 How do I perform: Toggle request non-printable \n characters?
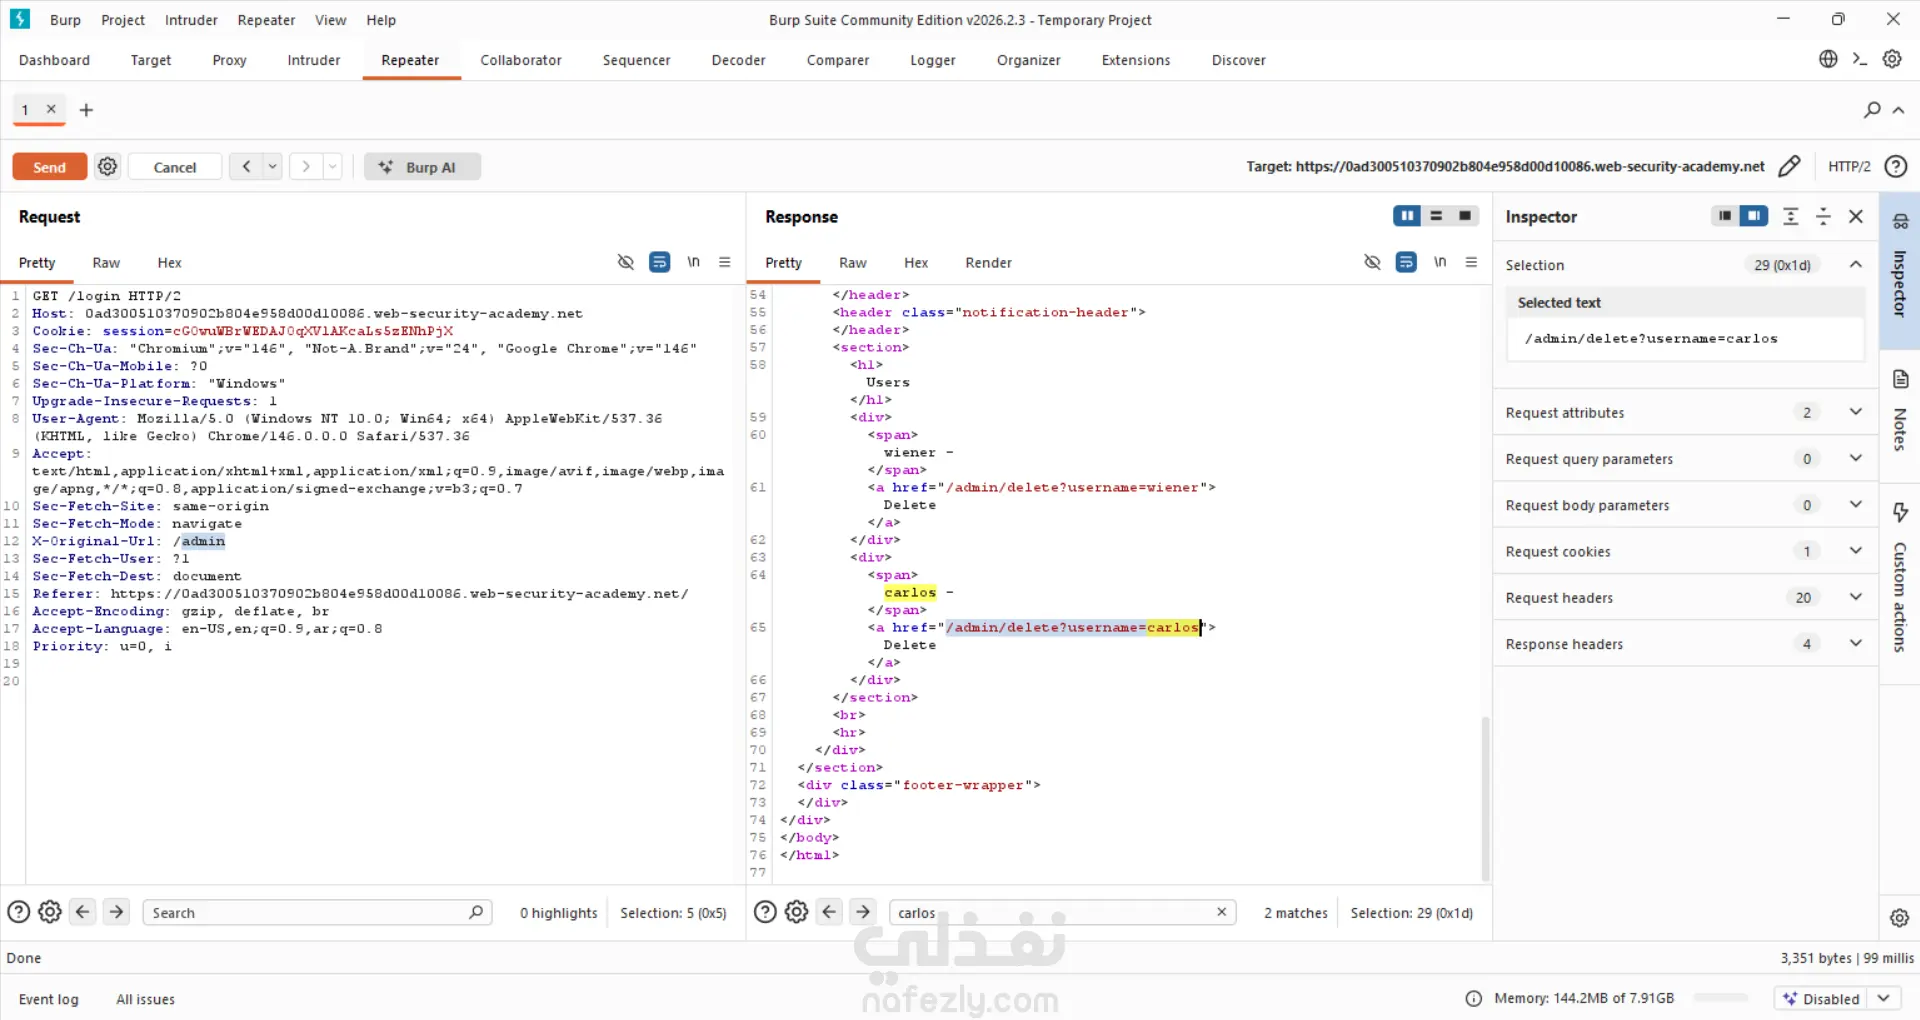coord(693,262)
